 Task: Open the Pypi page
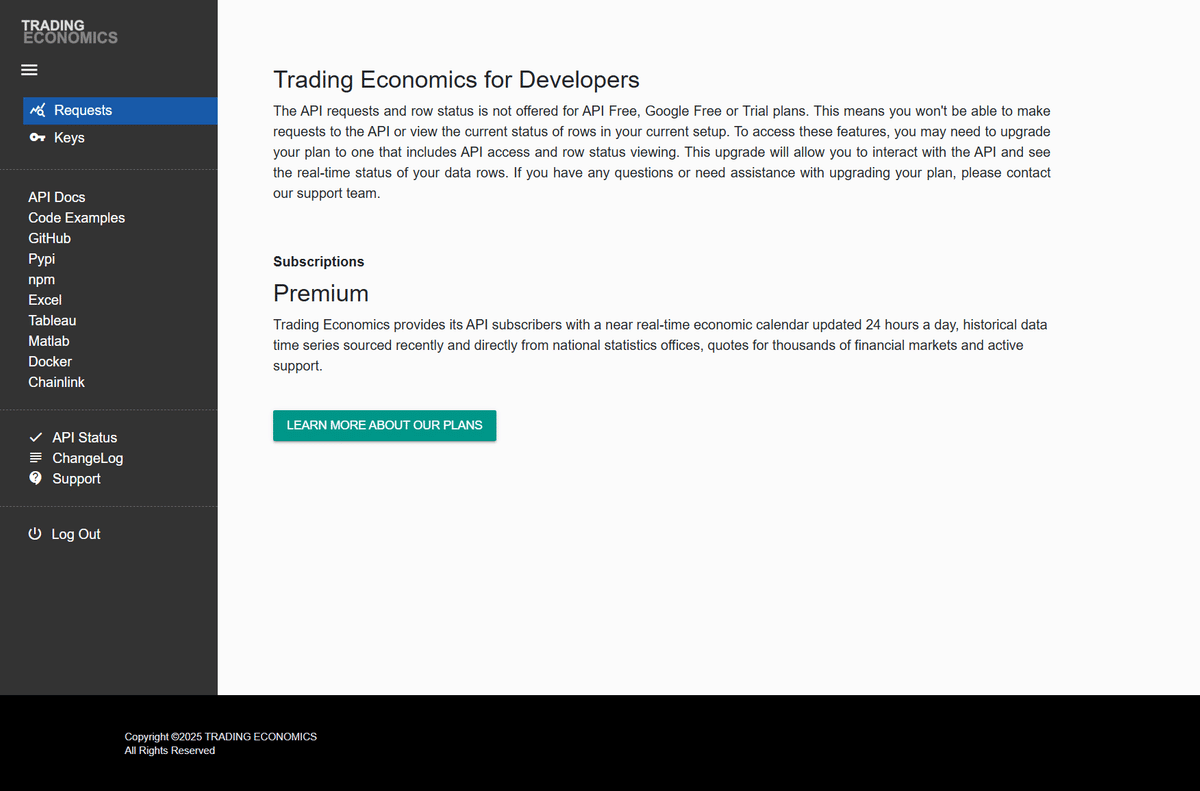[x=41, y=259]
